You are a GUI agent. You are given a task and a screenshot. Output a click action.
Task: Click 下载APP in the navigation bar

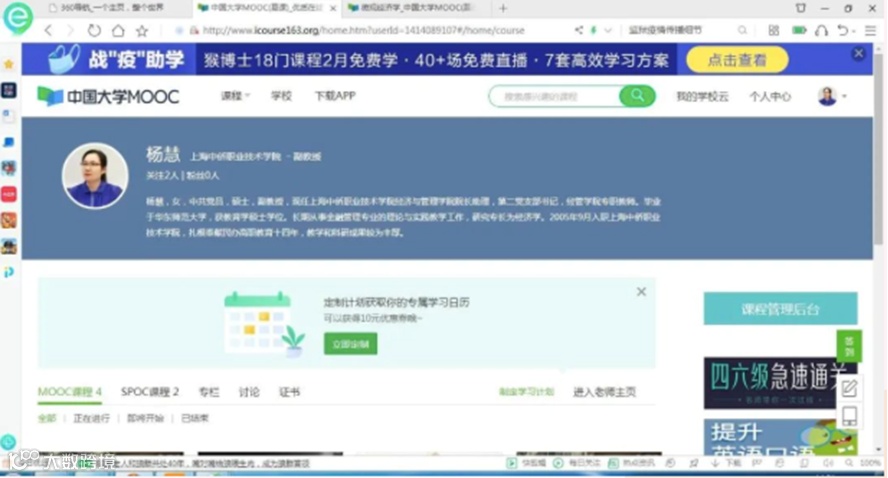[335, 96]
